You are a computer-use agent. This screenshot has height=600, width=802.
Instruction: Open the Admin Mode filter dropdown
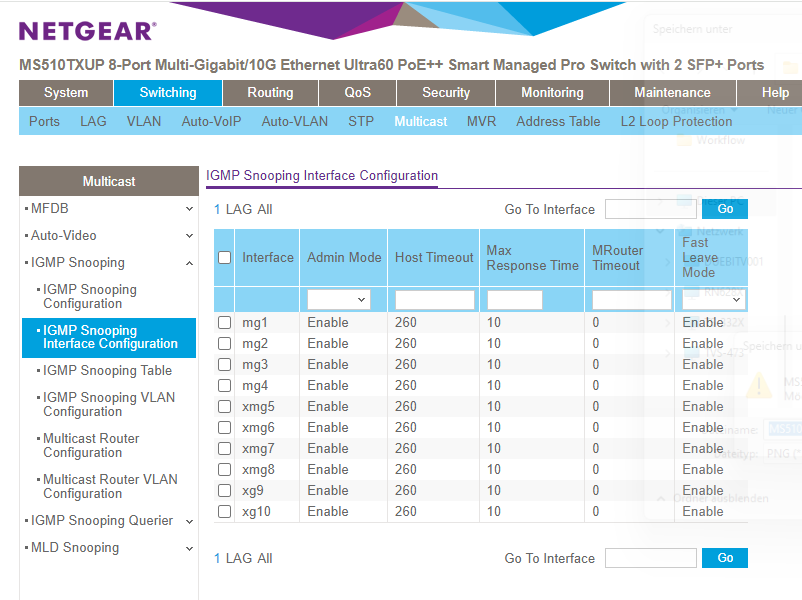tap(338, 299)
